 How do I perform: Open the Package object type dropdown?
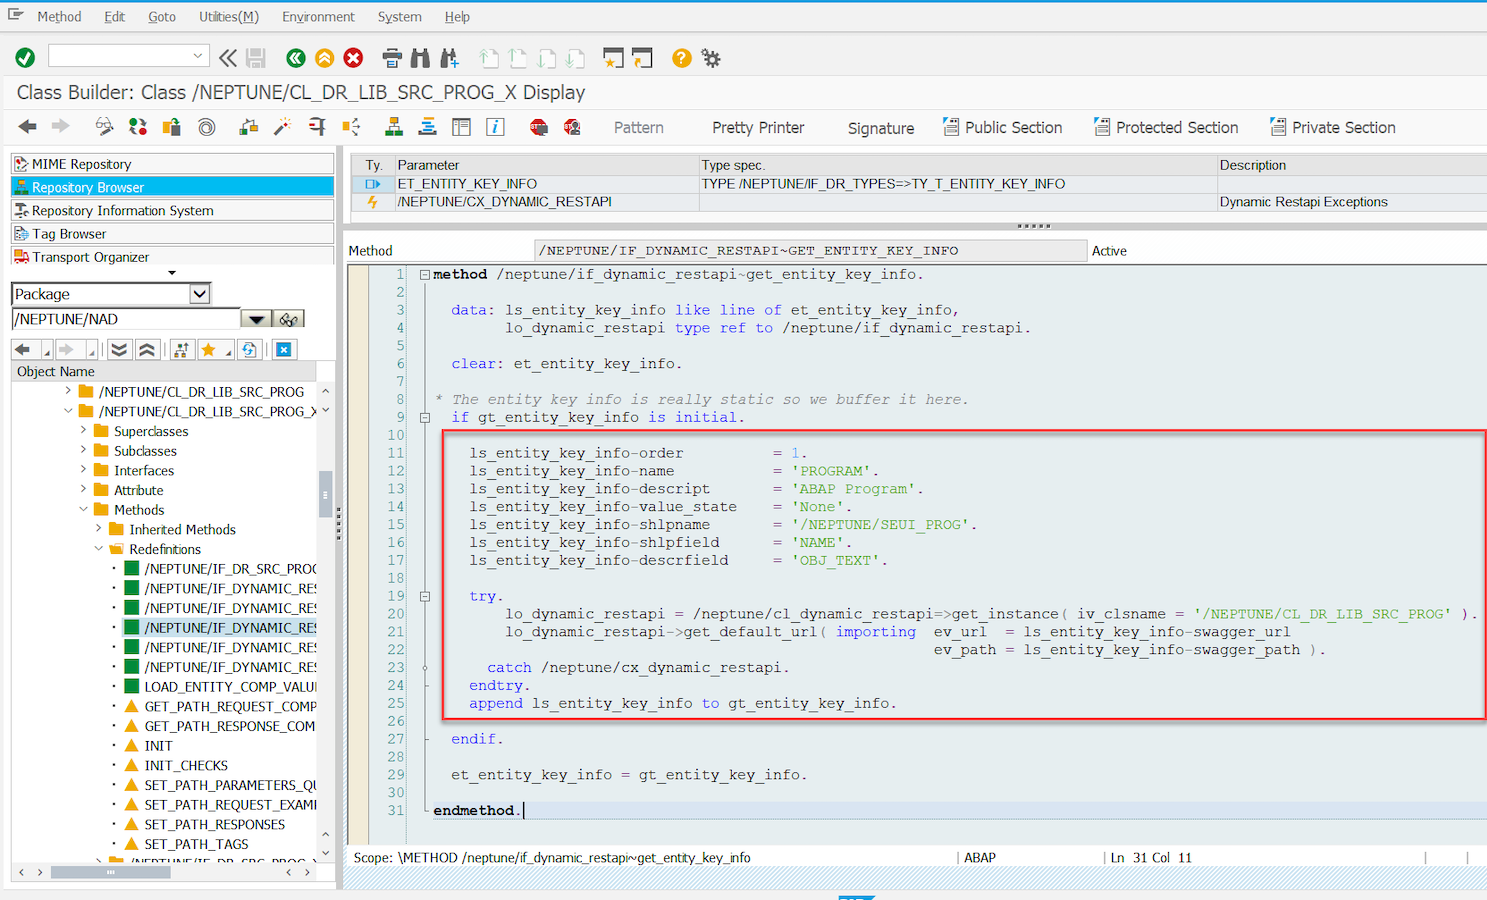200,294
